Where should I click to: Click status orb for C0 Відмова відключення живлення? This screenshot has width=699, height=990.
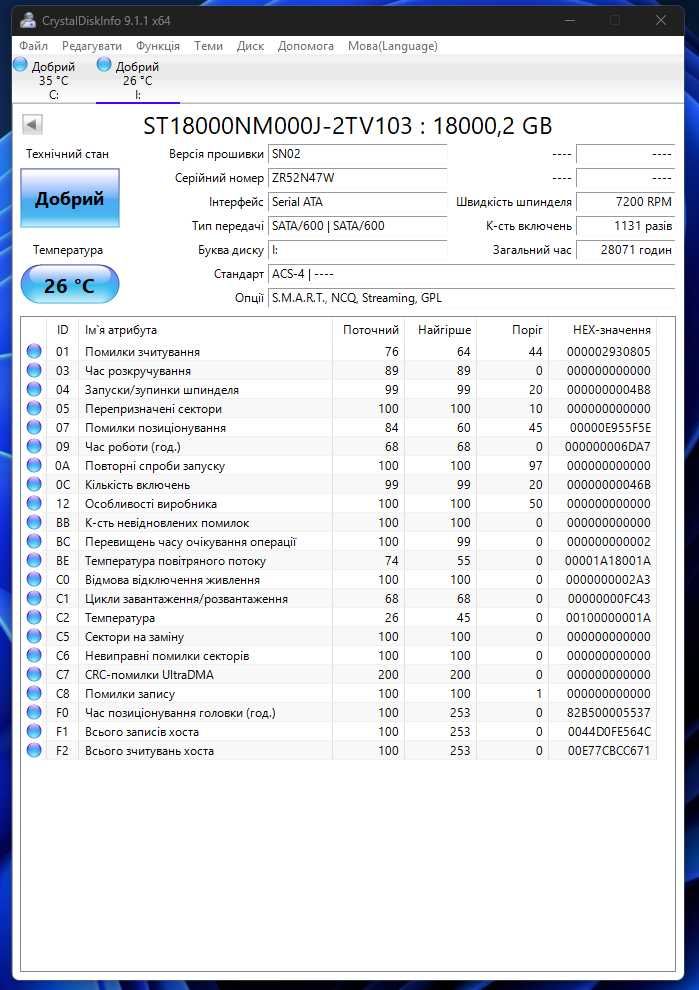34,580
